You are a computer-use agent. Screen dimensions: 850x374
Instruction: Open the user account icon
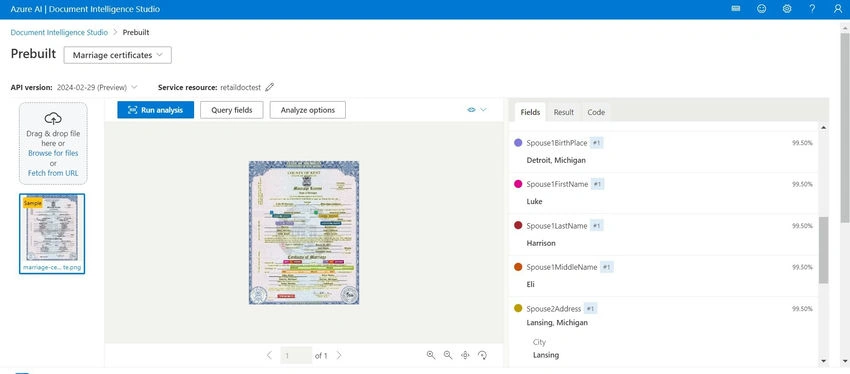click(838, 9)
